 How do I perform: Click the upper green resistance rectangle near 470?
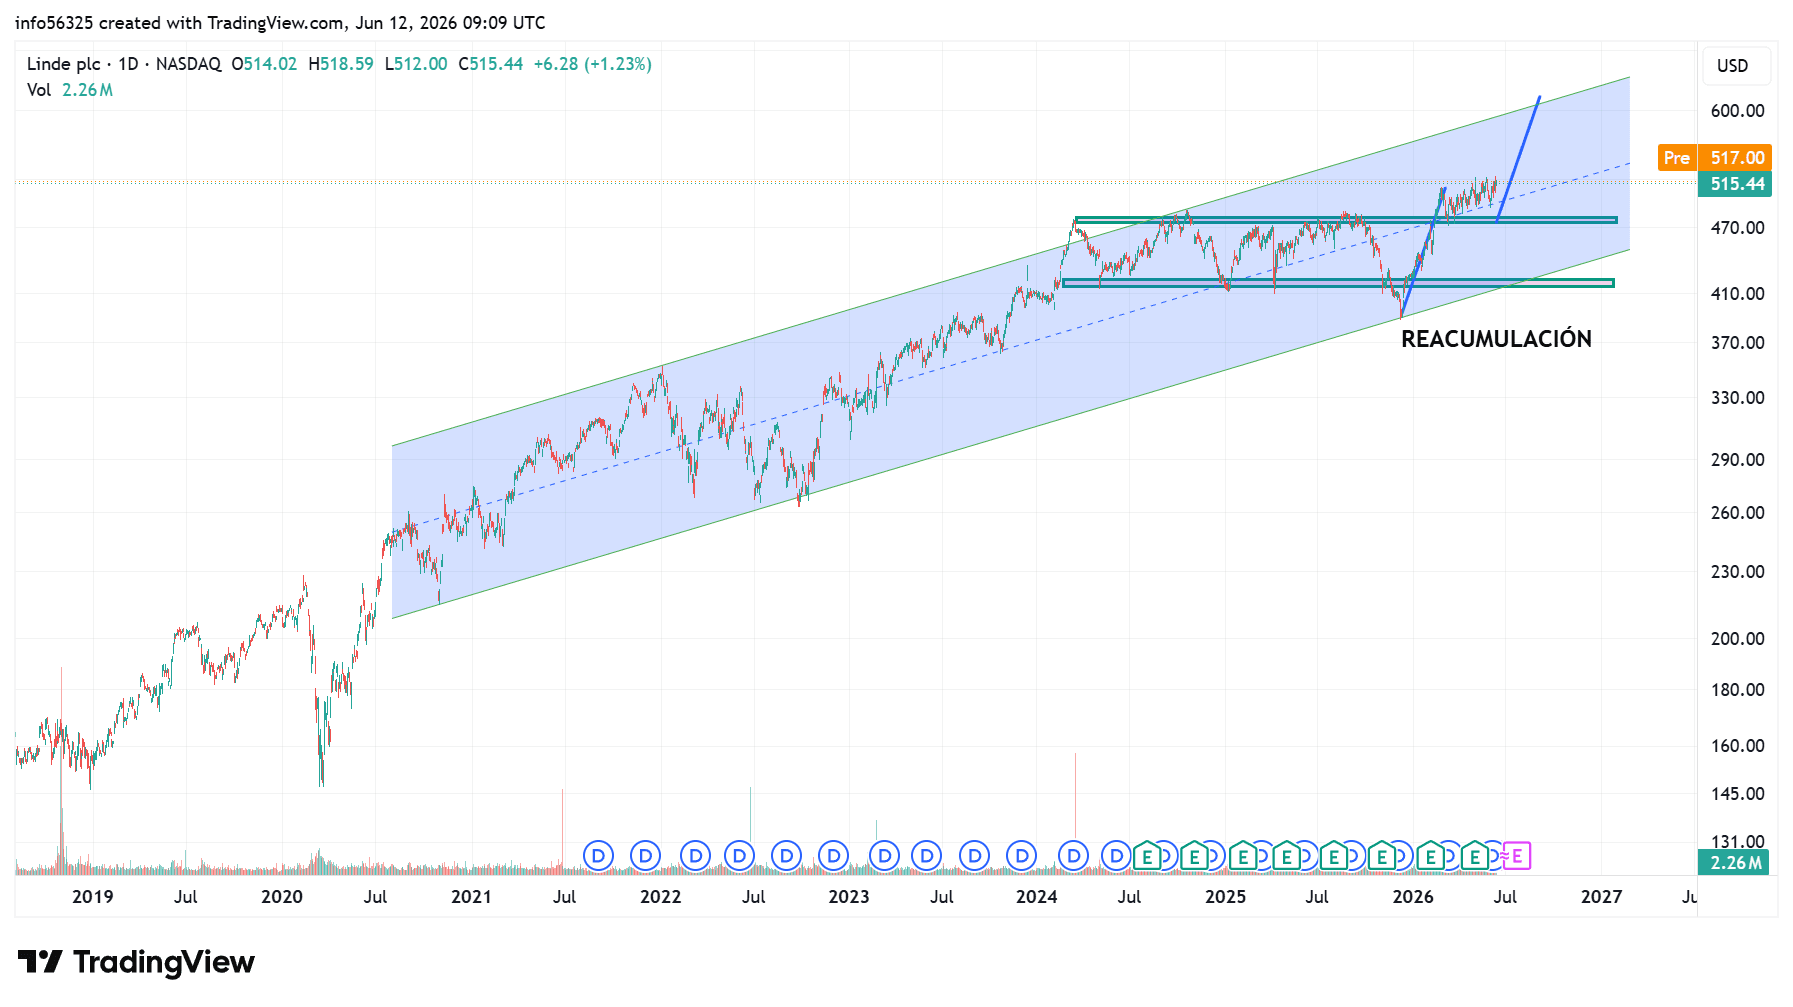1345,220
